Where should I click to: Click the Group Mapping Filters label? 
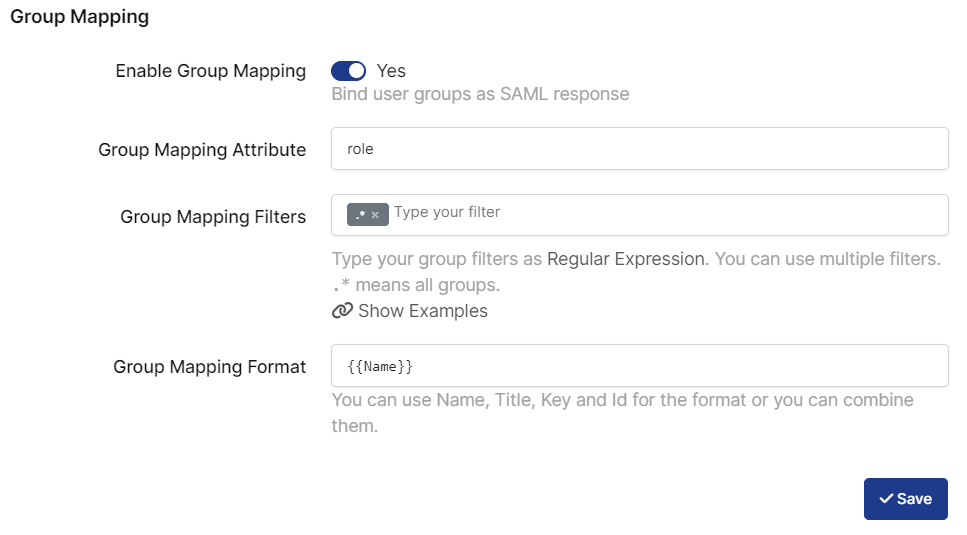coord(213,217)
